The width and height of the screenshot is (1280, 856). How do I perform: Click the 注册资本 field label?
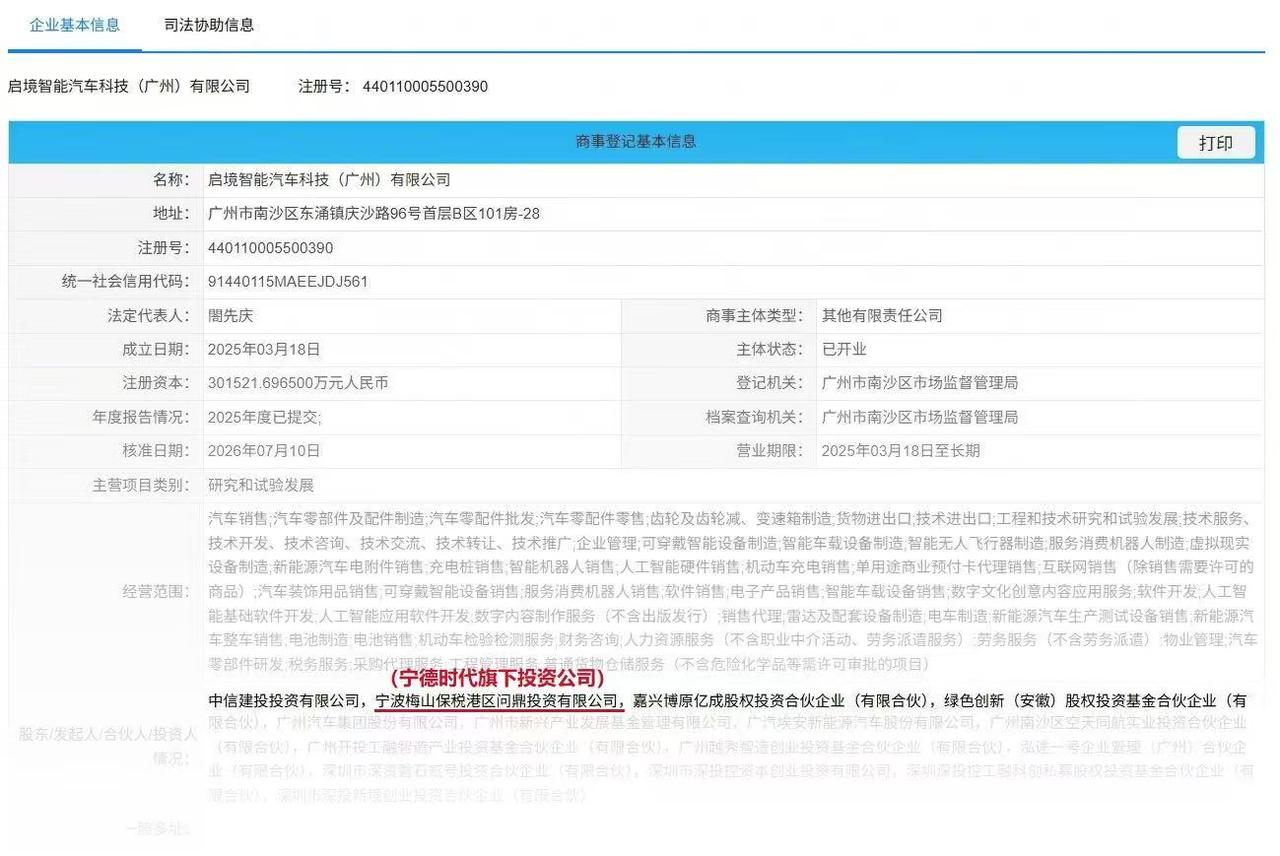(156, 383)
